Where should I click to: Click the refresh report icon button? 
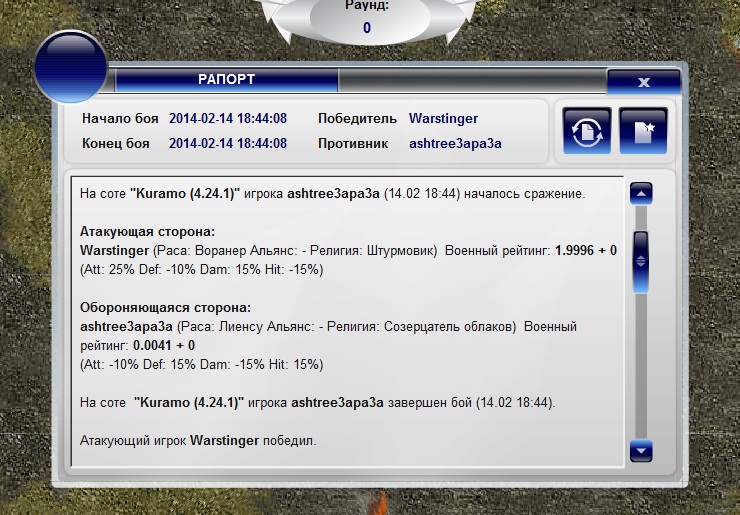(586, 131)
